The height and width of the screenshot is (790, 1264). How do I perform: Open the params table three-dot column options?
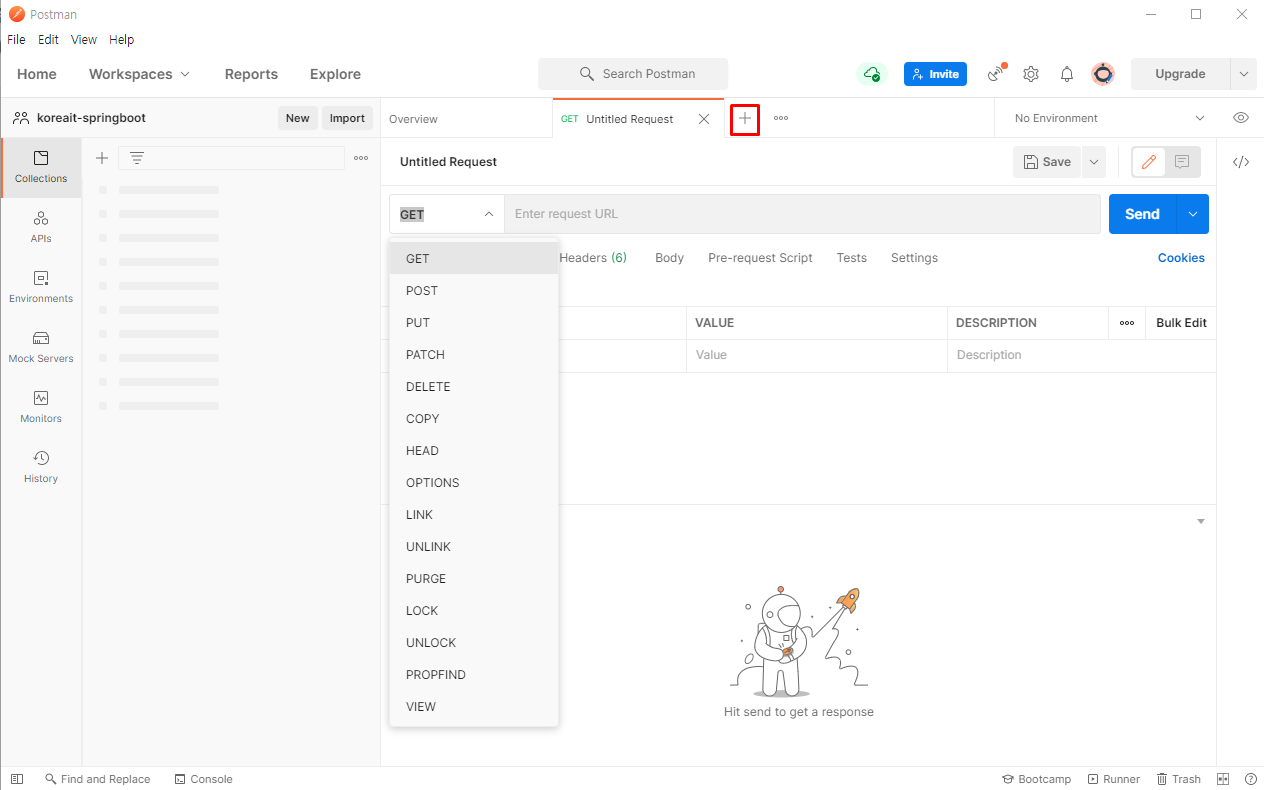tap(1127, 323)
